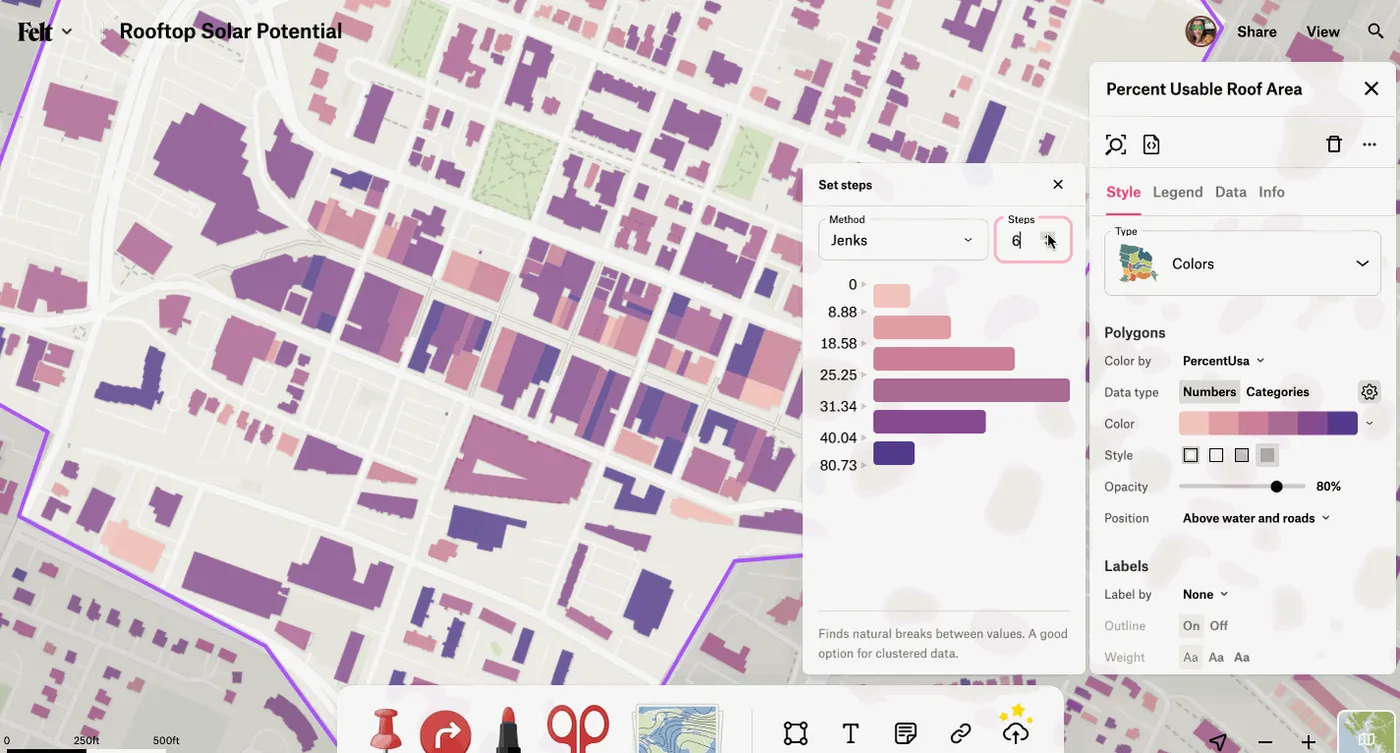
Task: Add a Note with the note tool
Action: coord(906,734)
